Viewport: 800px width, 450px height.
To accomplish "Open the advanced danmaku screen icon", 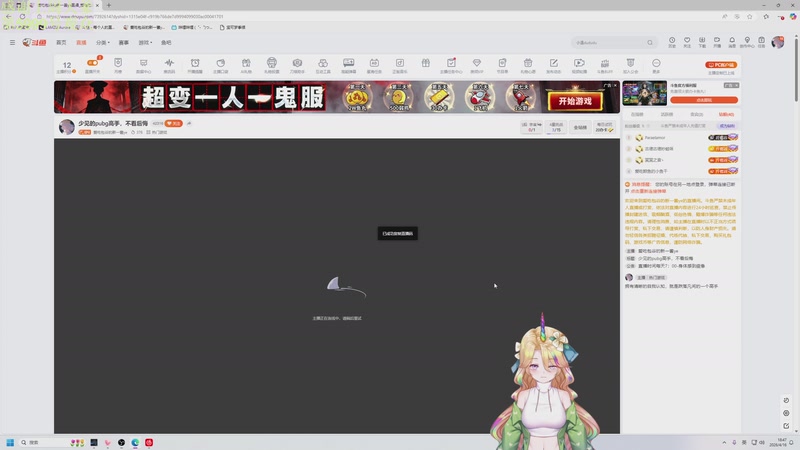I will pos(348,65).
